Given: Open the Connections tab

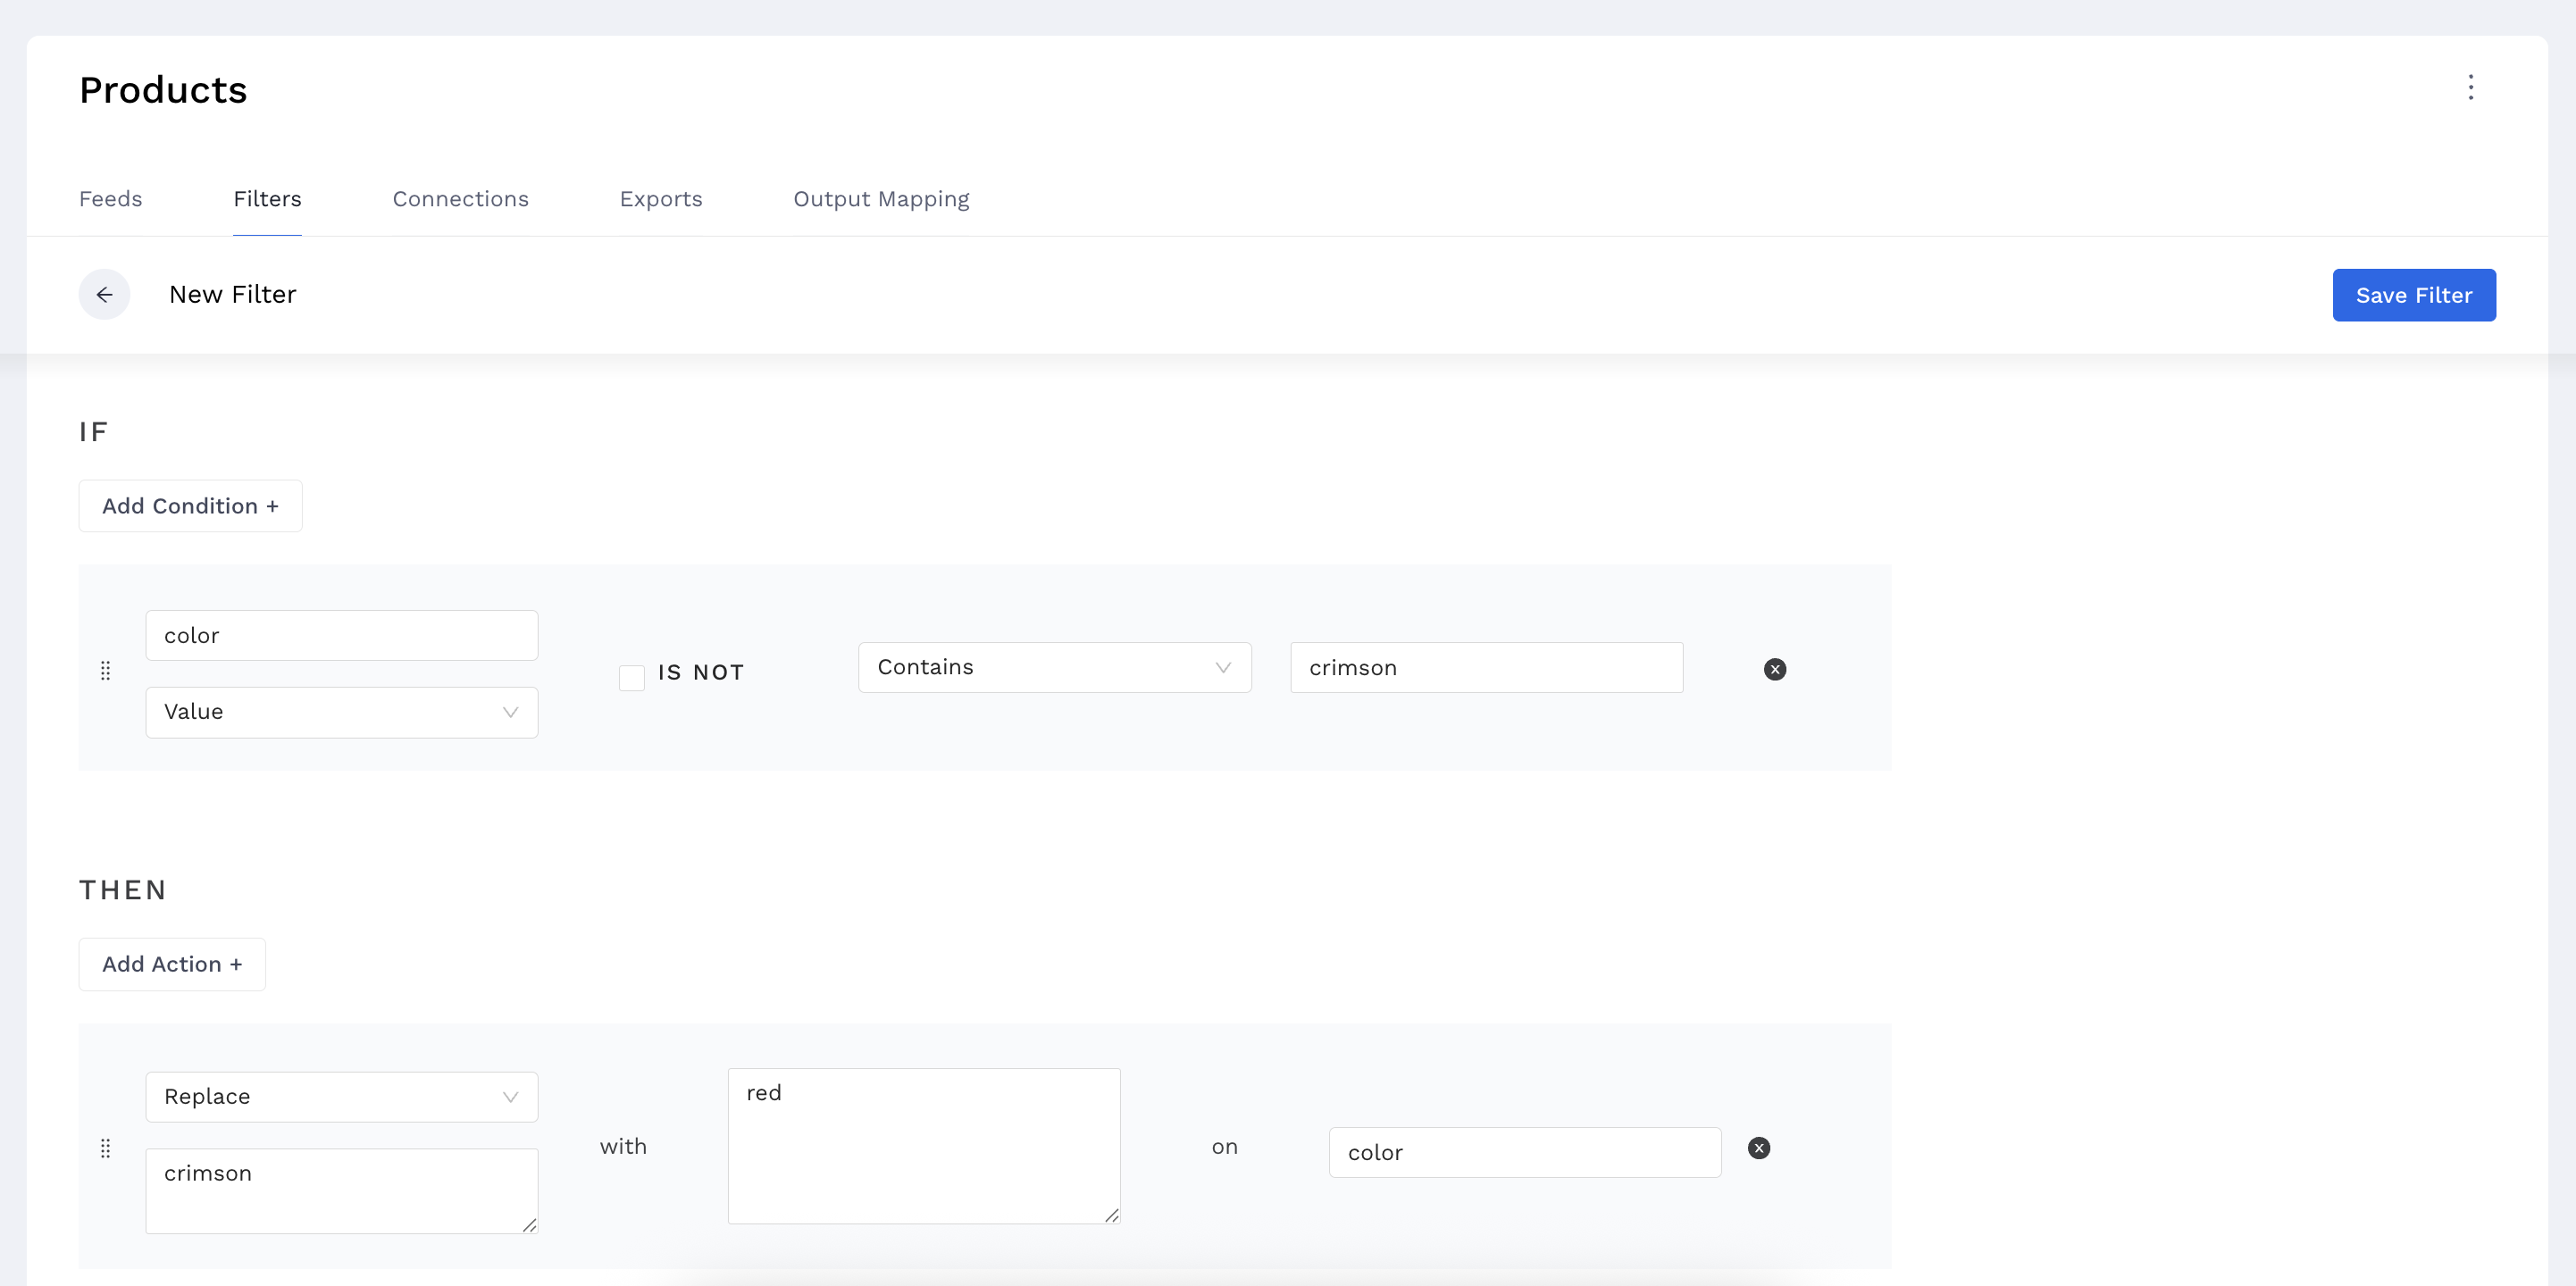Looking at the screenshot, I should pyautogui.click(x=460, y=199).
